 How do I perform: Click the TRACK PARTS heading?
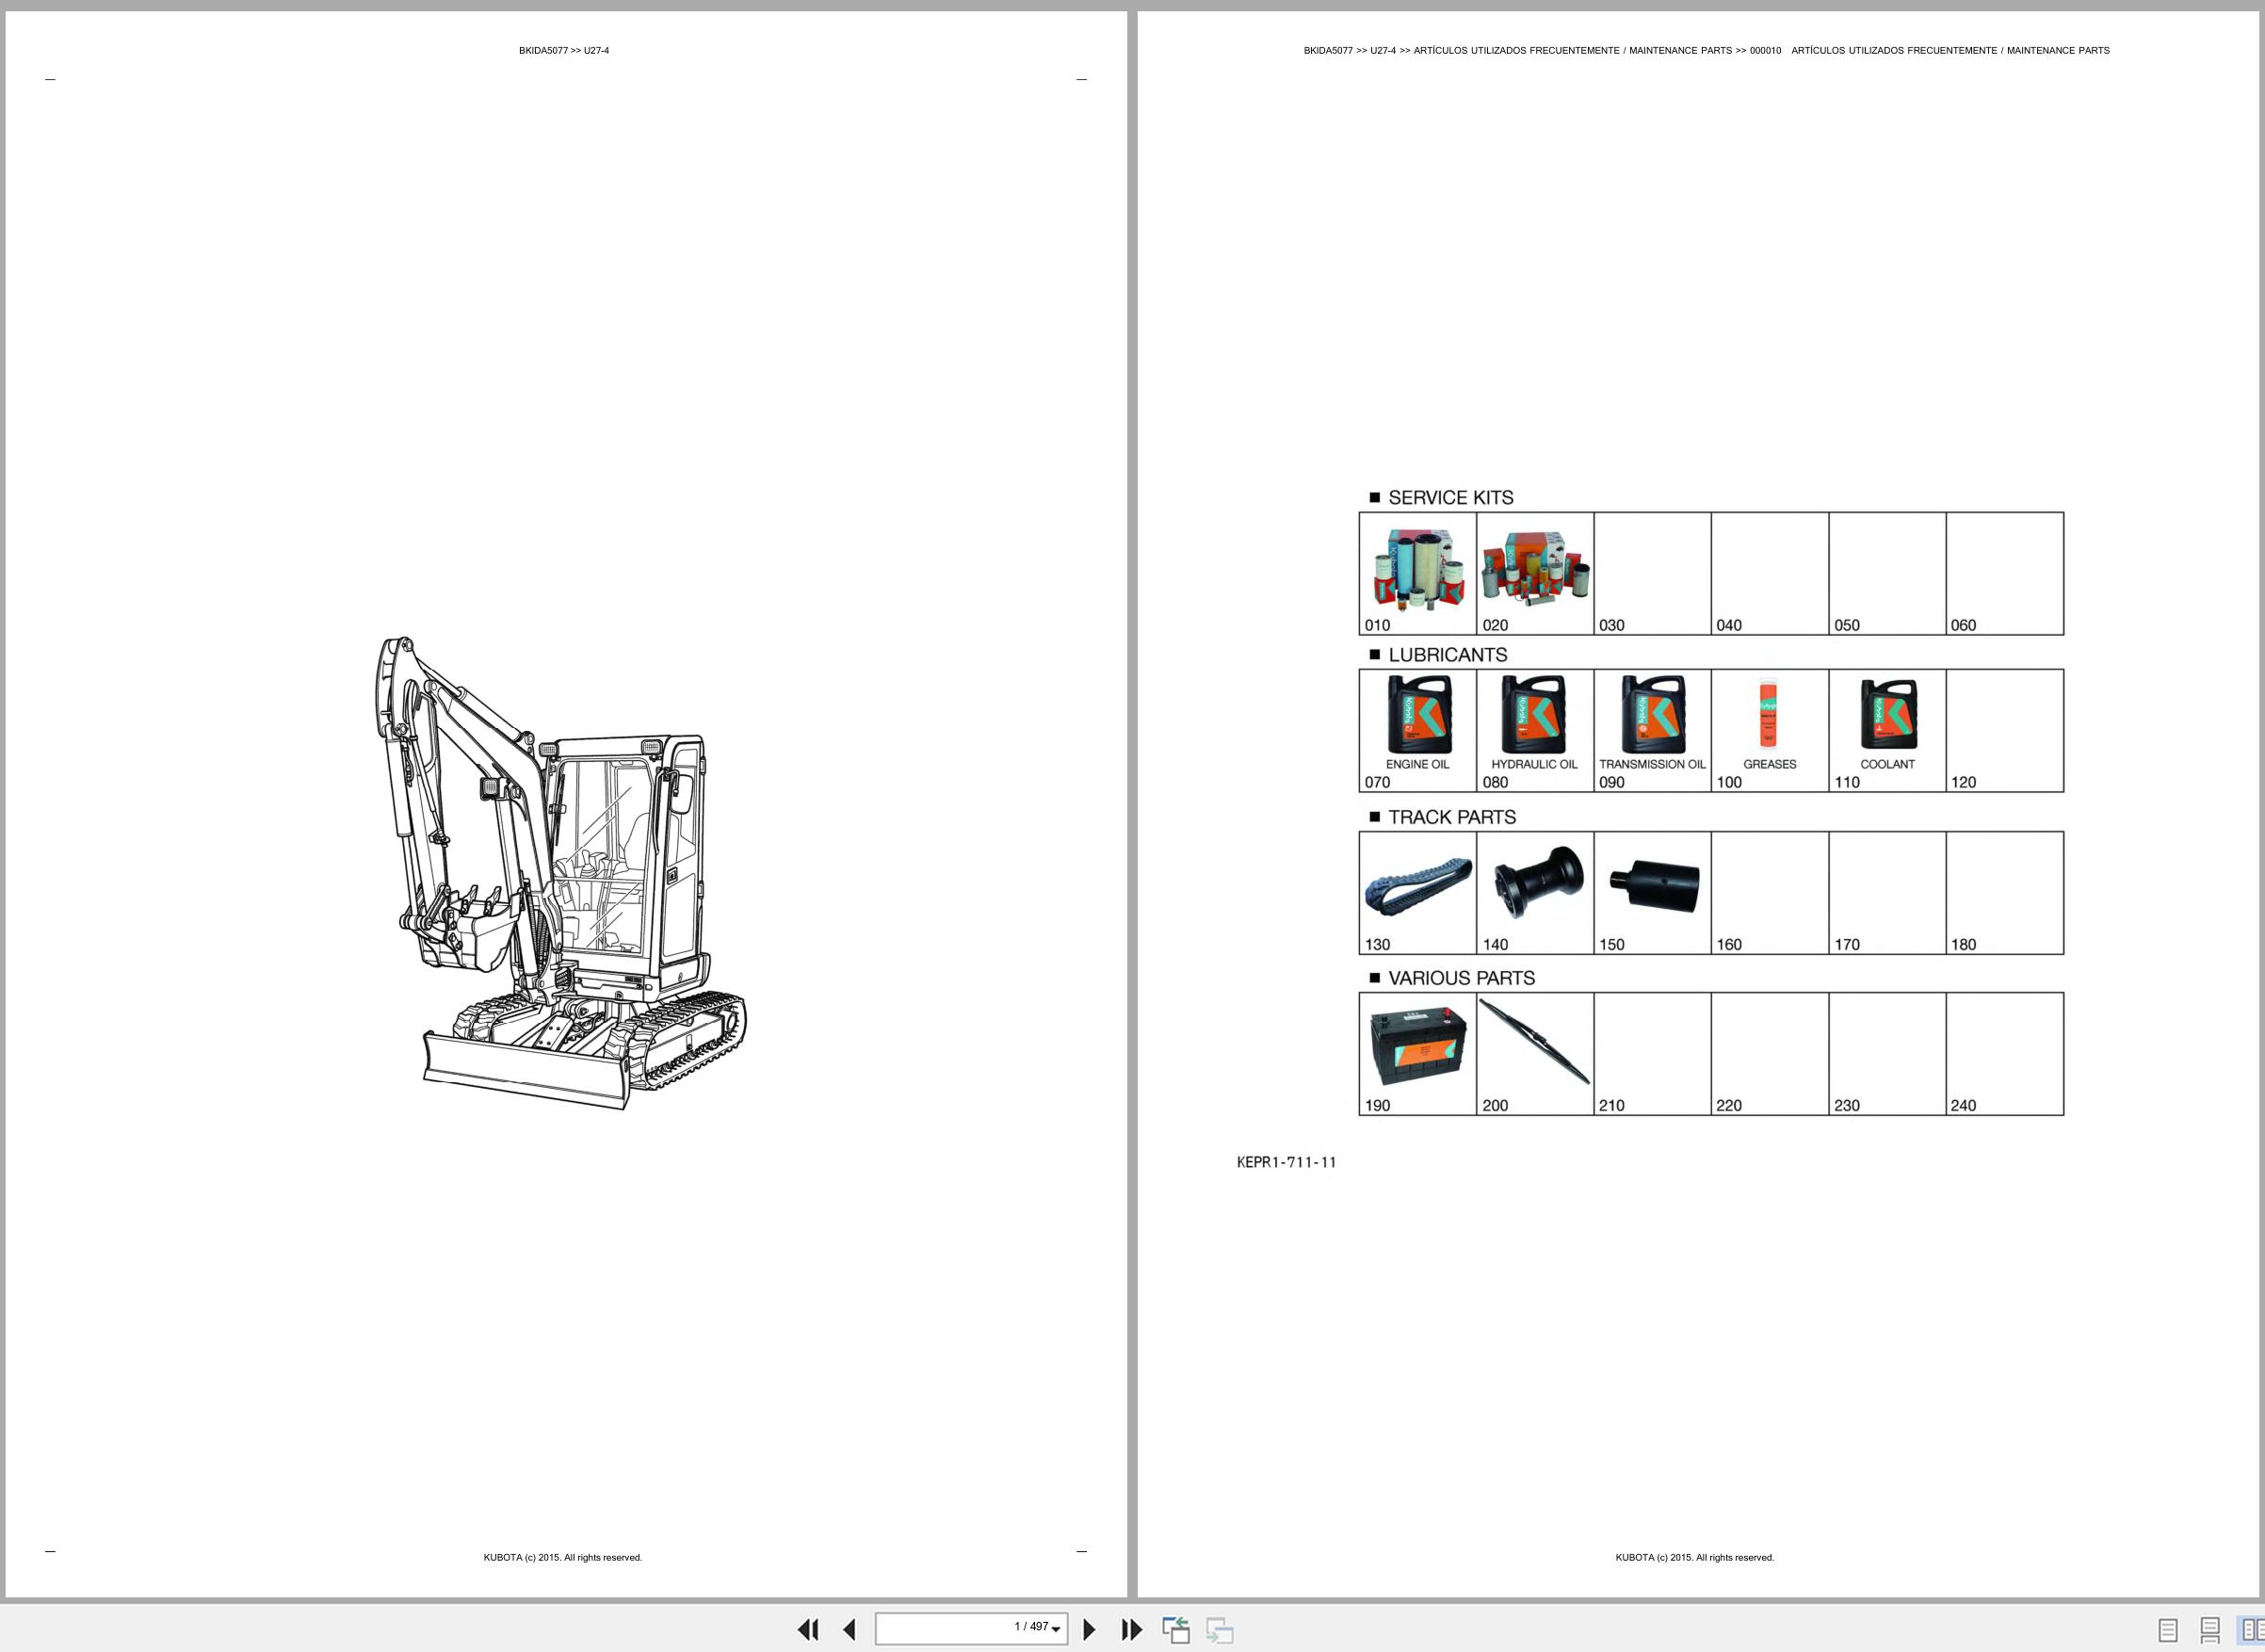click(x=1452, y=817)
